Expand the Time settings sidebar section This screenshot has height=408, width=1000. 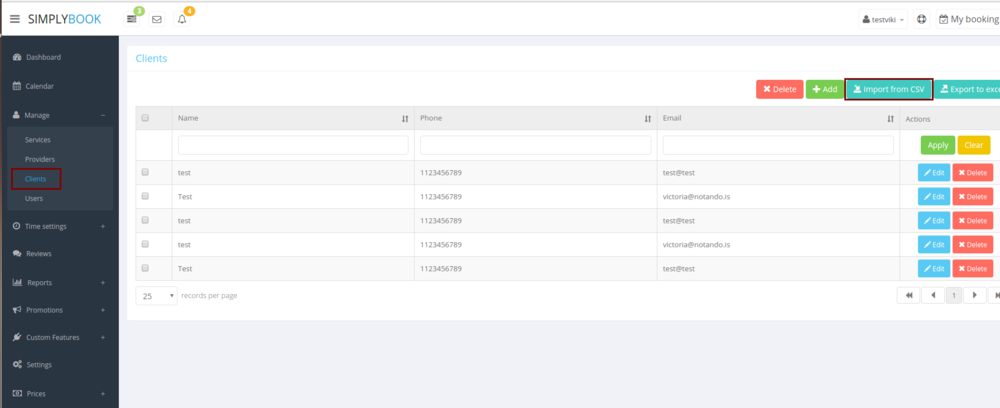(59, 226)
